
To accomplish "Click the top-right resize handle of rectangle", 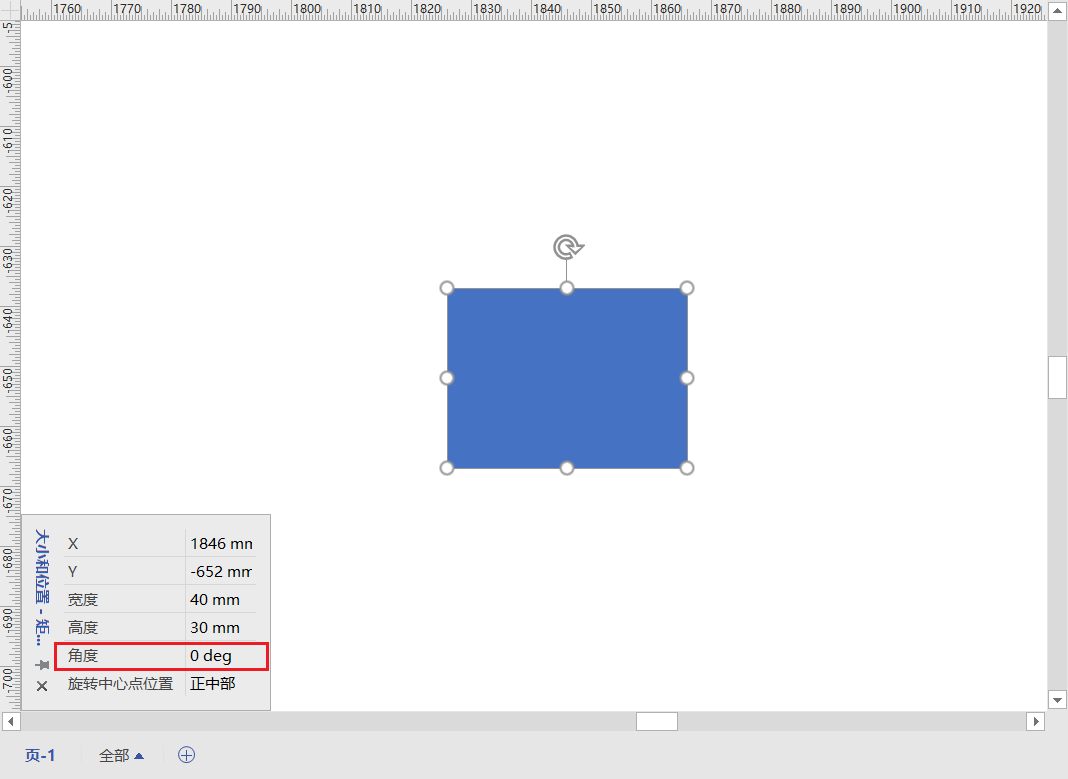I will 687,288.
